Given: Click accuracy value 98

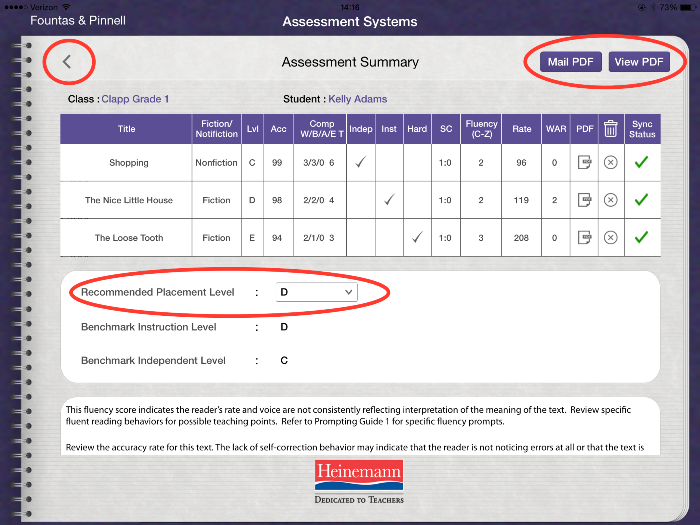Looking at the screenshot, I should pyautogui.click(x=277, y=200).
